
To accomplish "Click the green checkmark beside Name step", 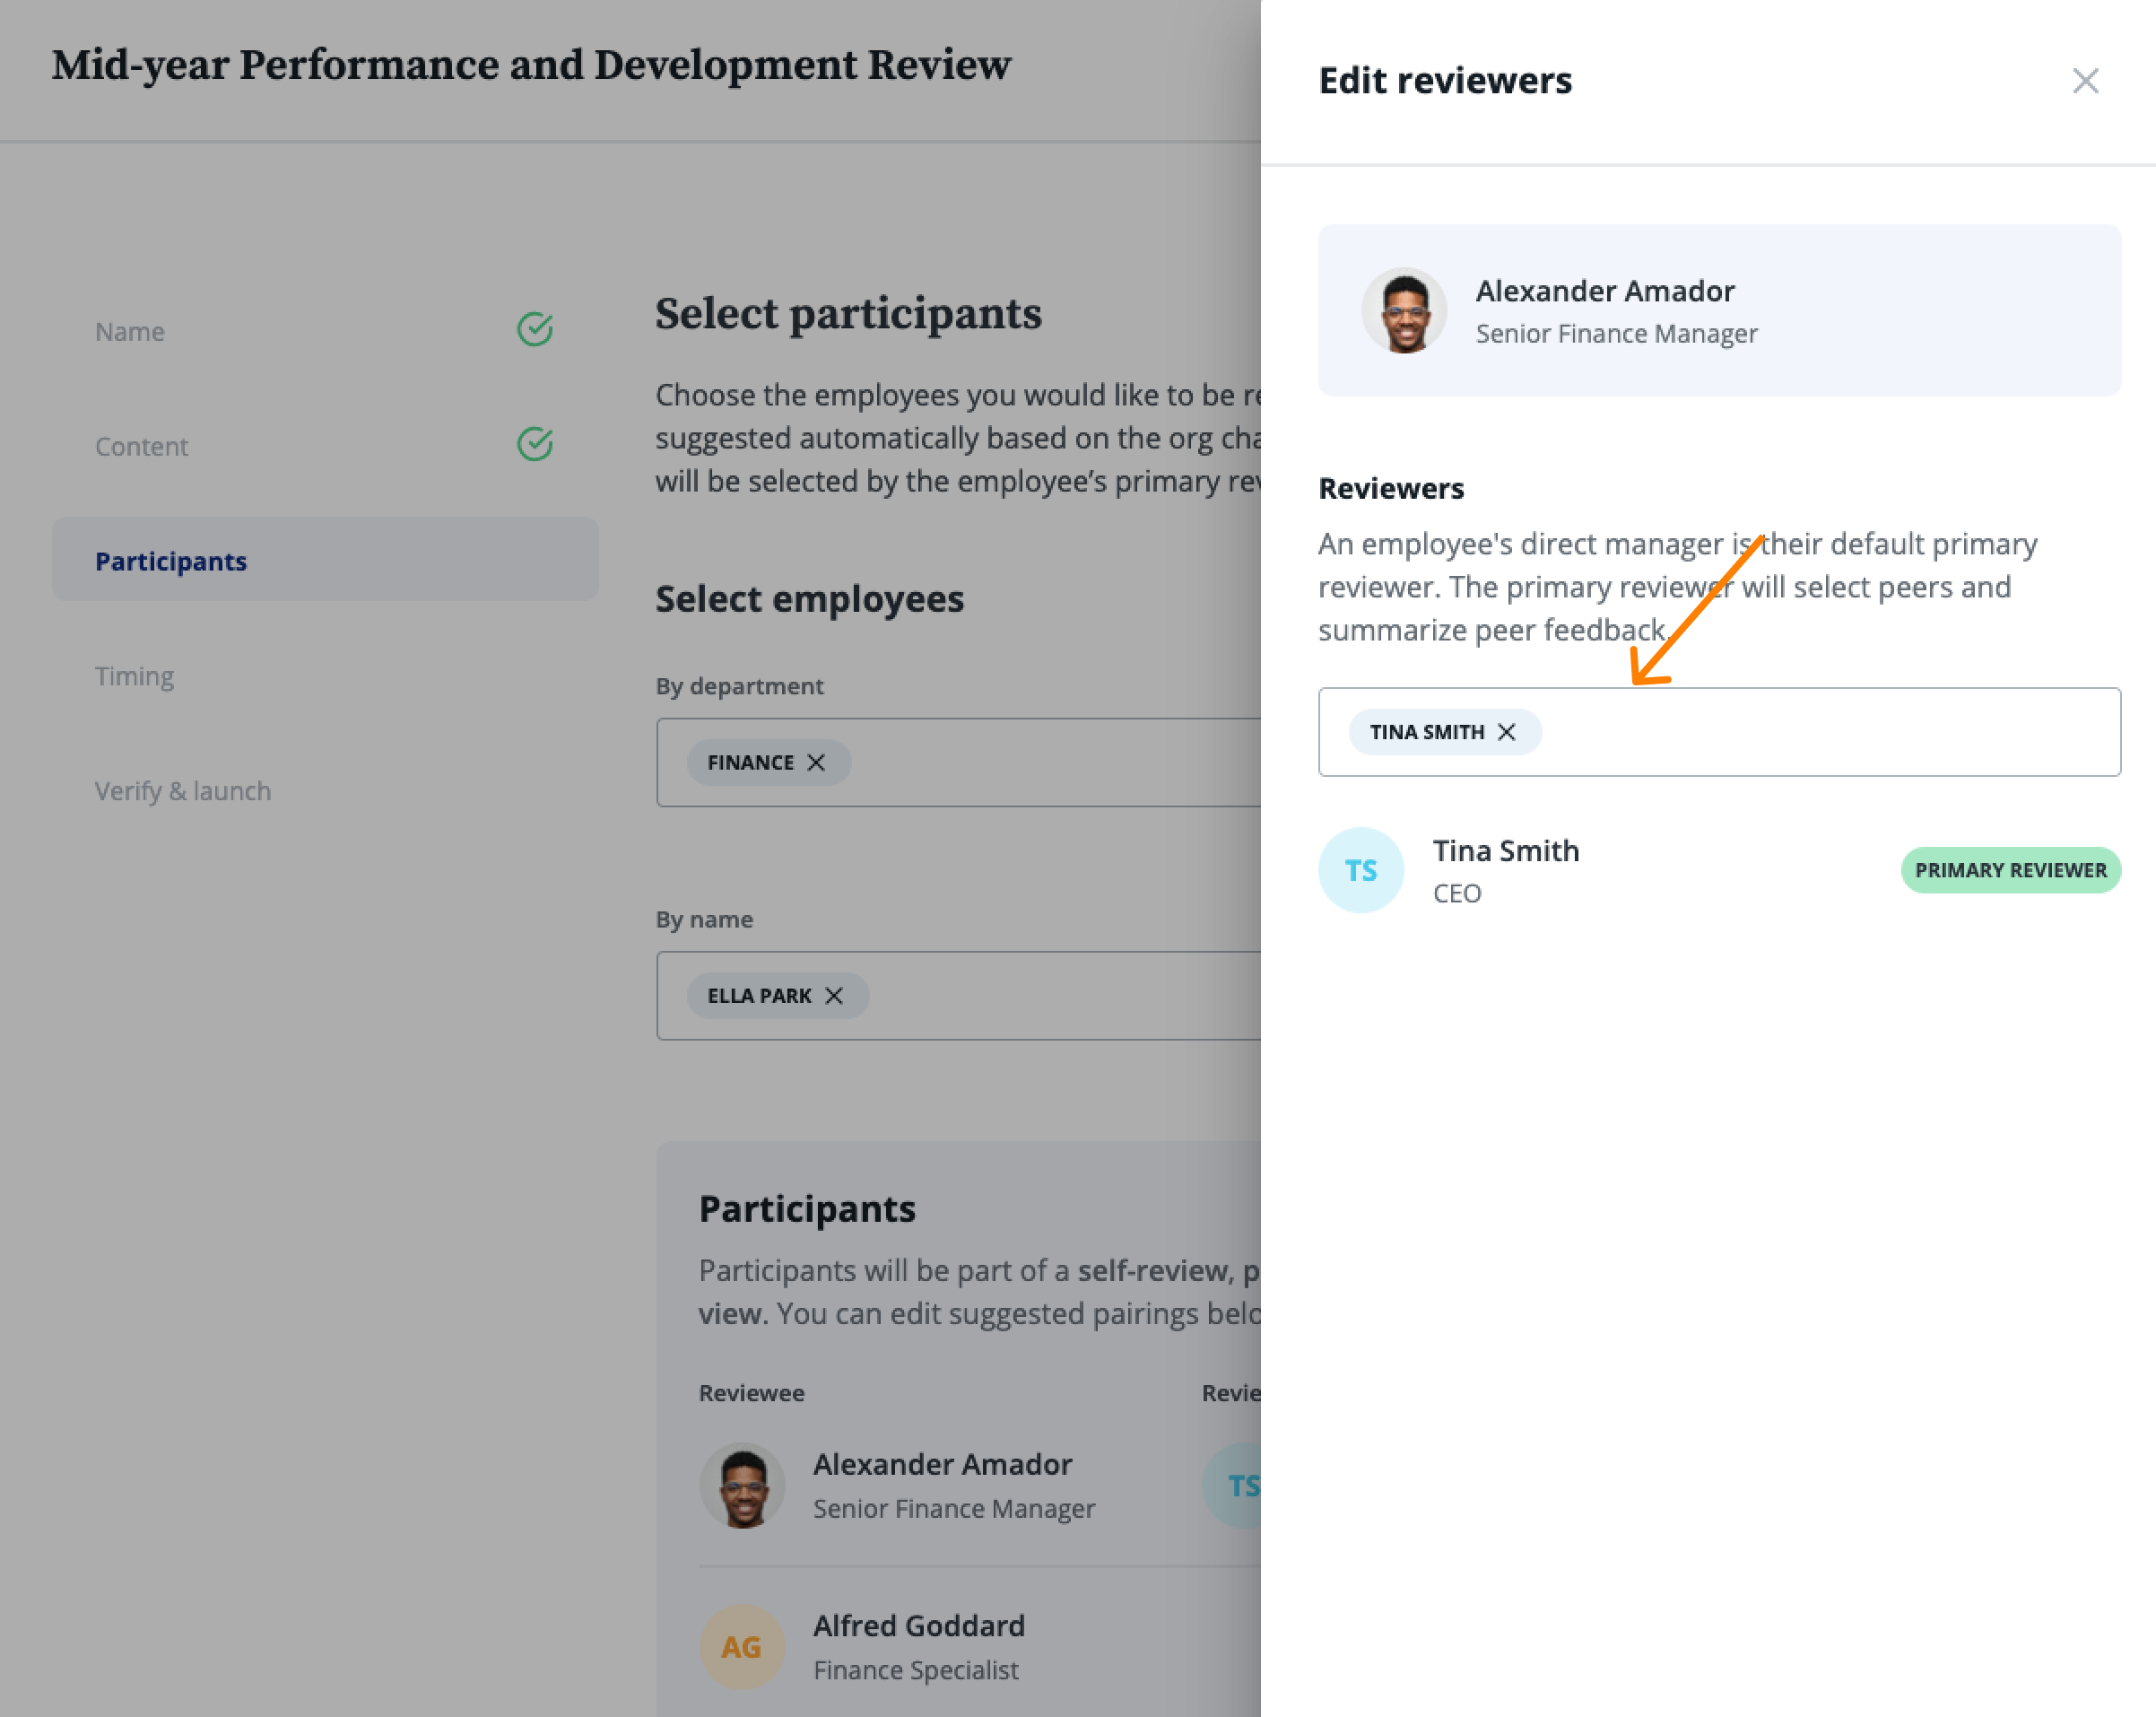I will (535, 330).
